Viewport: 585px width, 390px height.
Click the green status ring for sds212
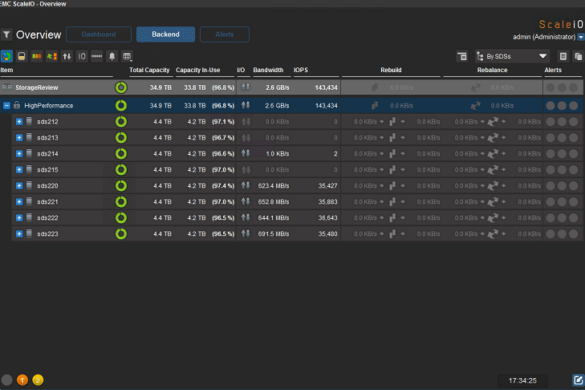(121, 122)
